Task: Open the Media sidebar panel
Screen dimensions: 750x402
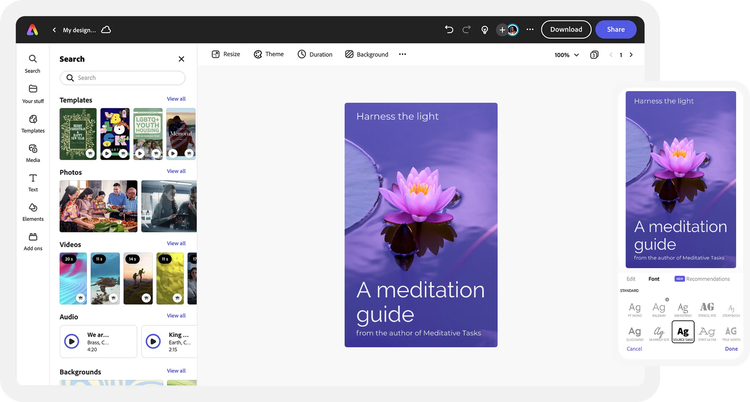Action: point(33,154)
